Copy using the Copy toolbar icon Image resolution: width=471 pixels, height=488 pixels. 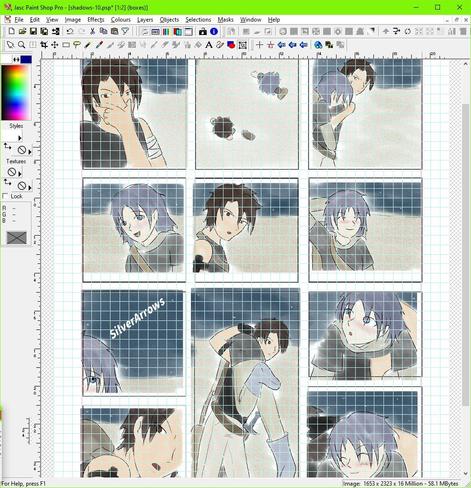click(x=104, y=31)
